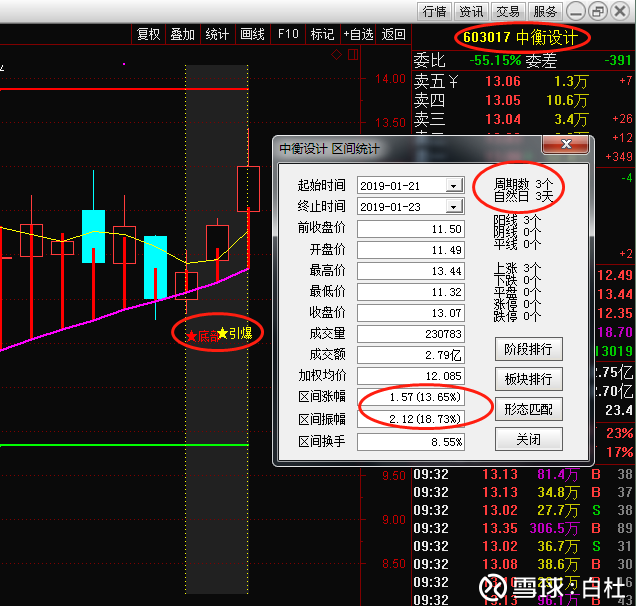Click the 板块排行 button
The image size is (636, 606).
point(529,379)
